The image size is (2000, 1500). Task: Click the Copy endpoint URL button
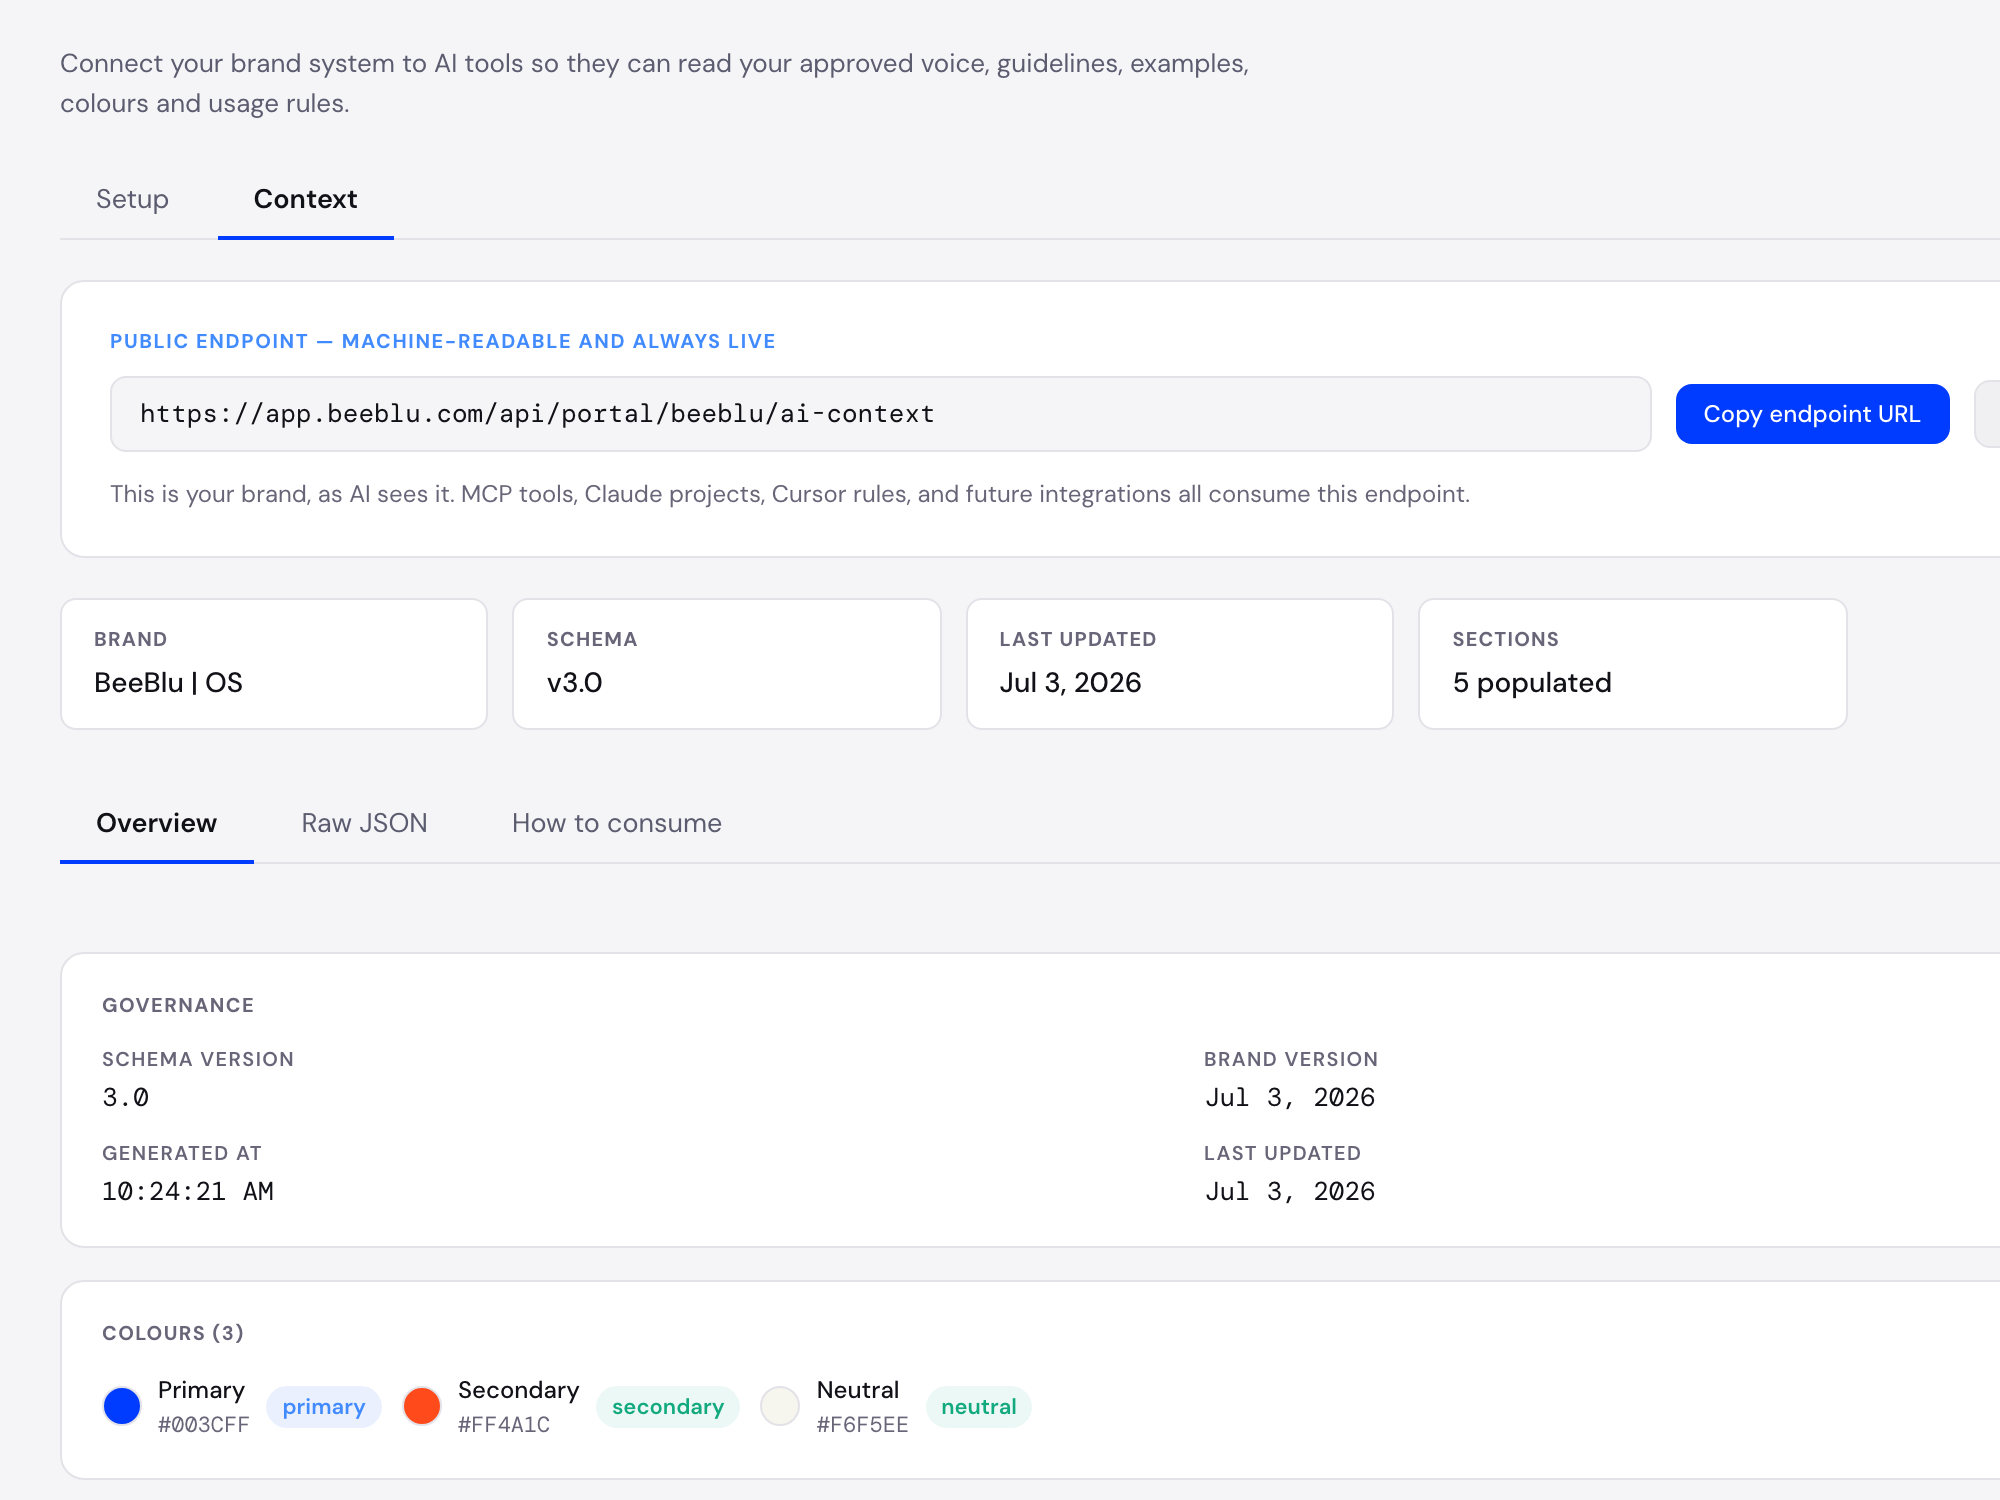click(x=1812, y=414)
